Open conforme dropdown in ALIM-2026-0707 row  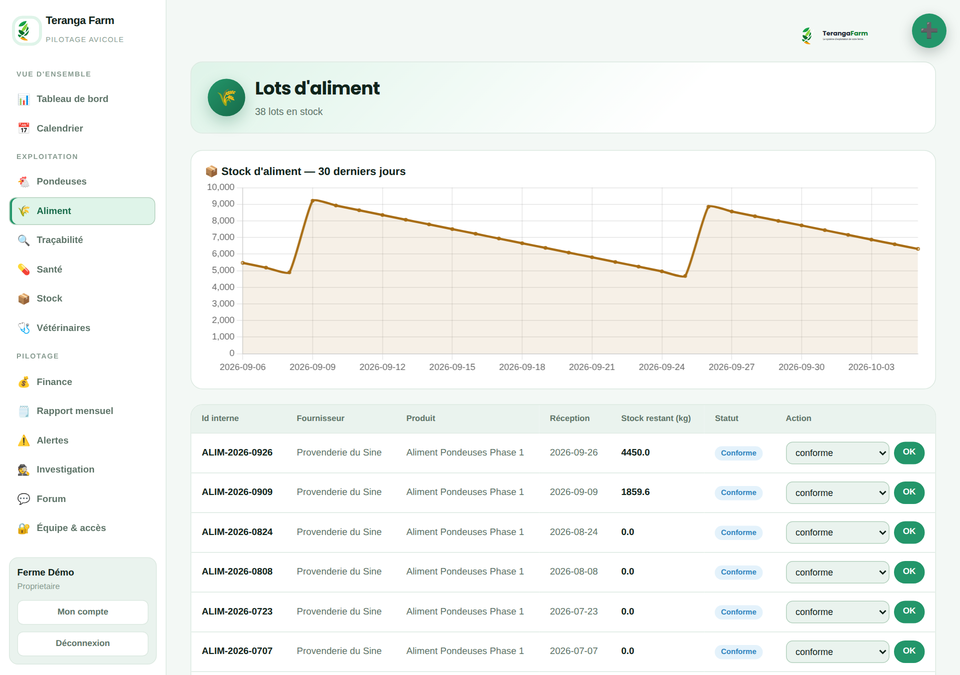tap(837, 652)
